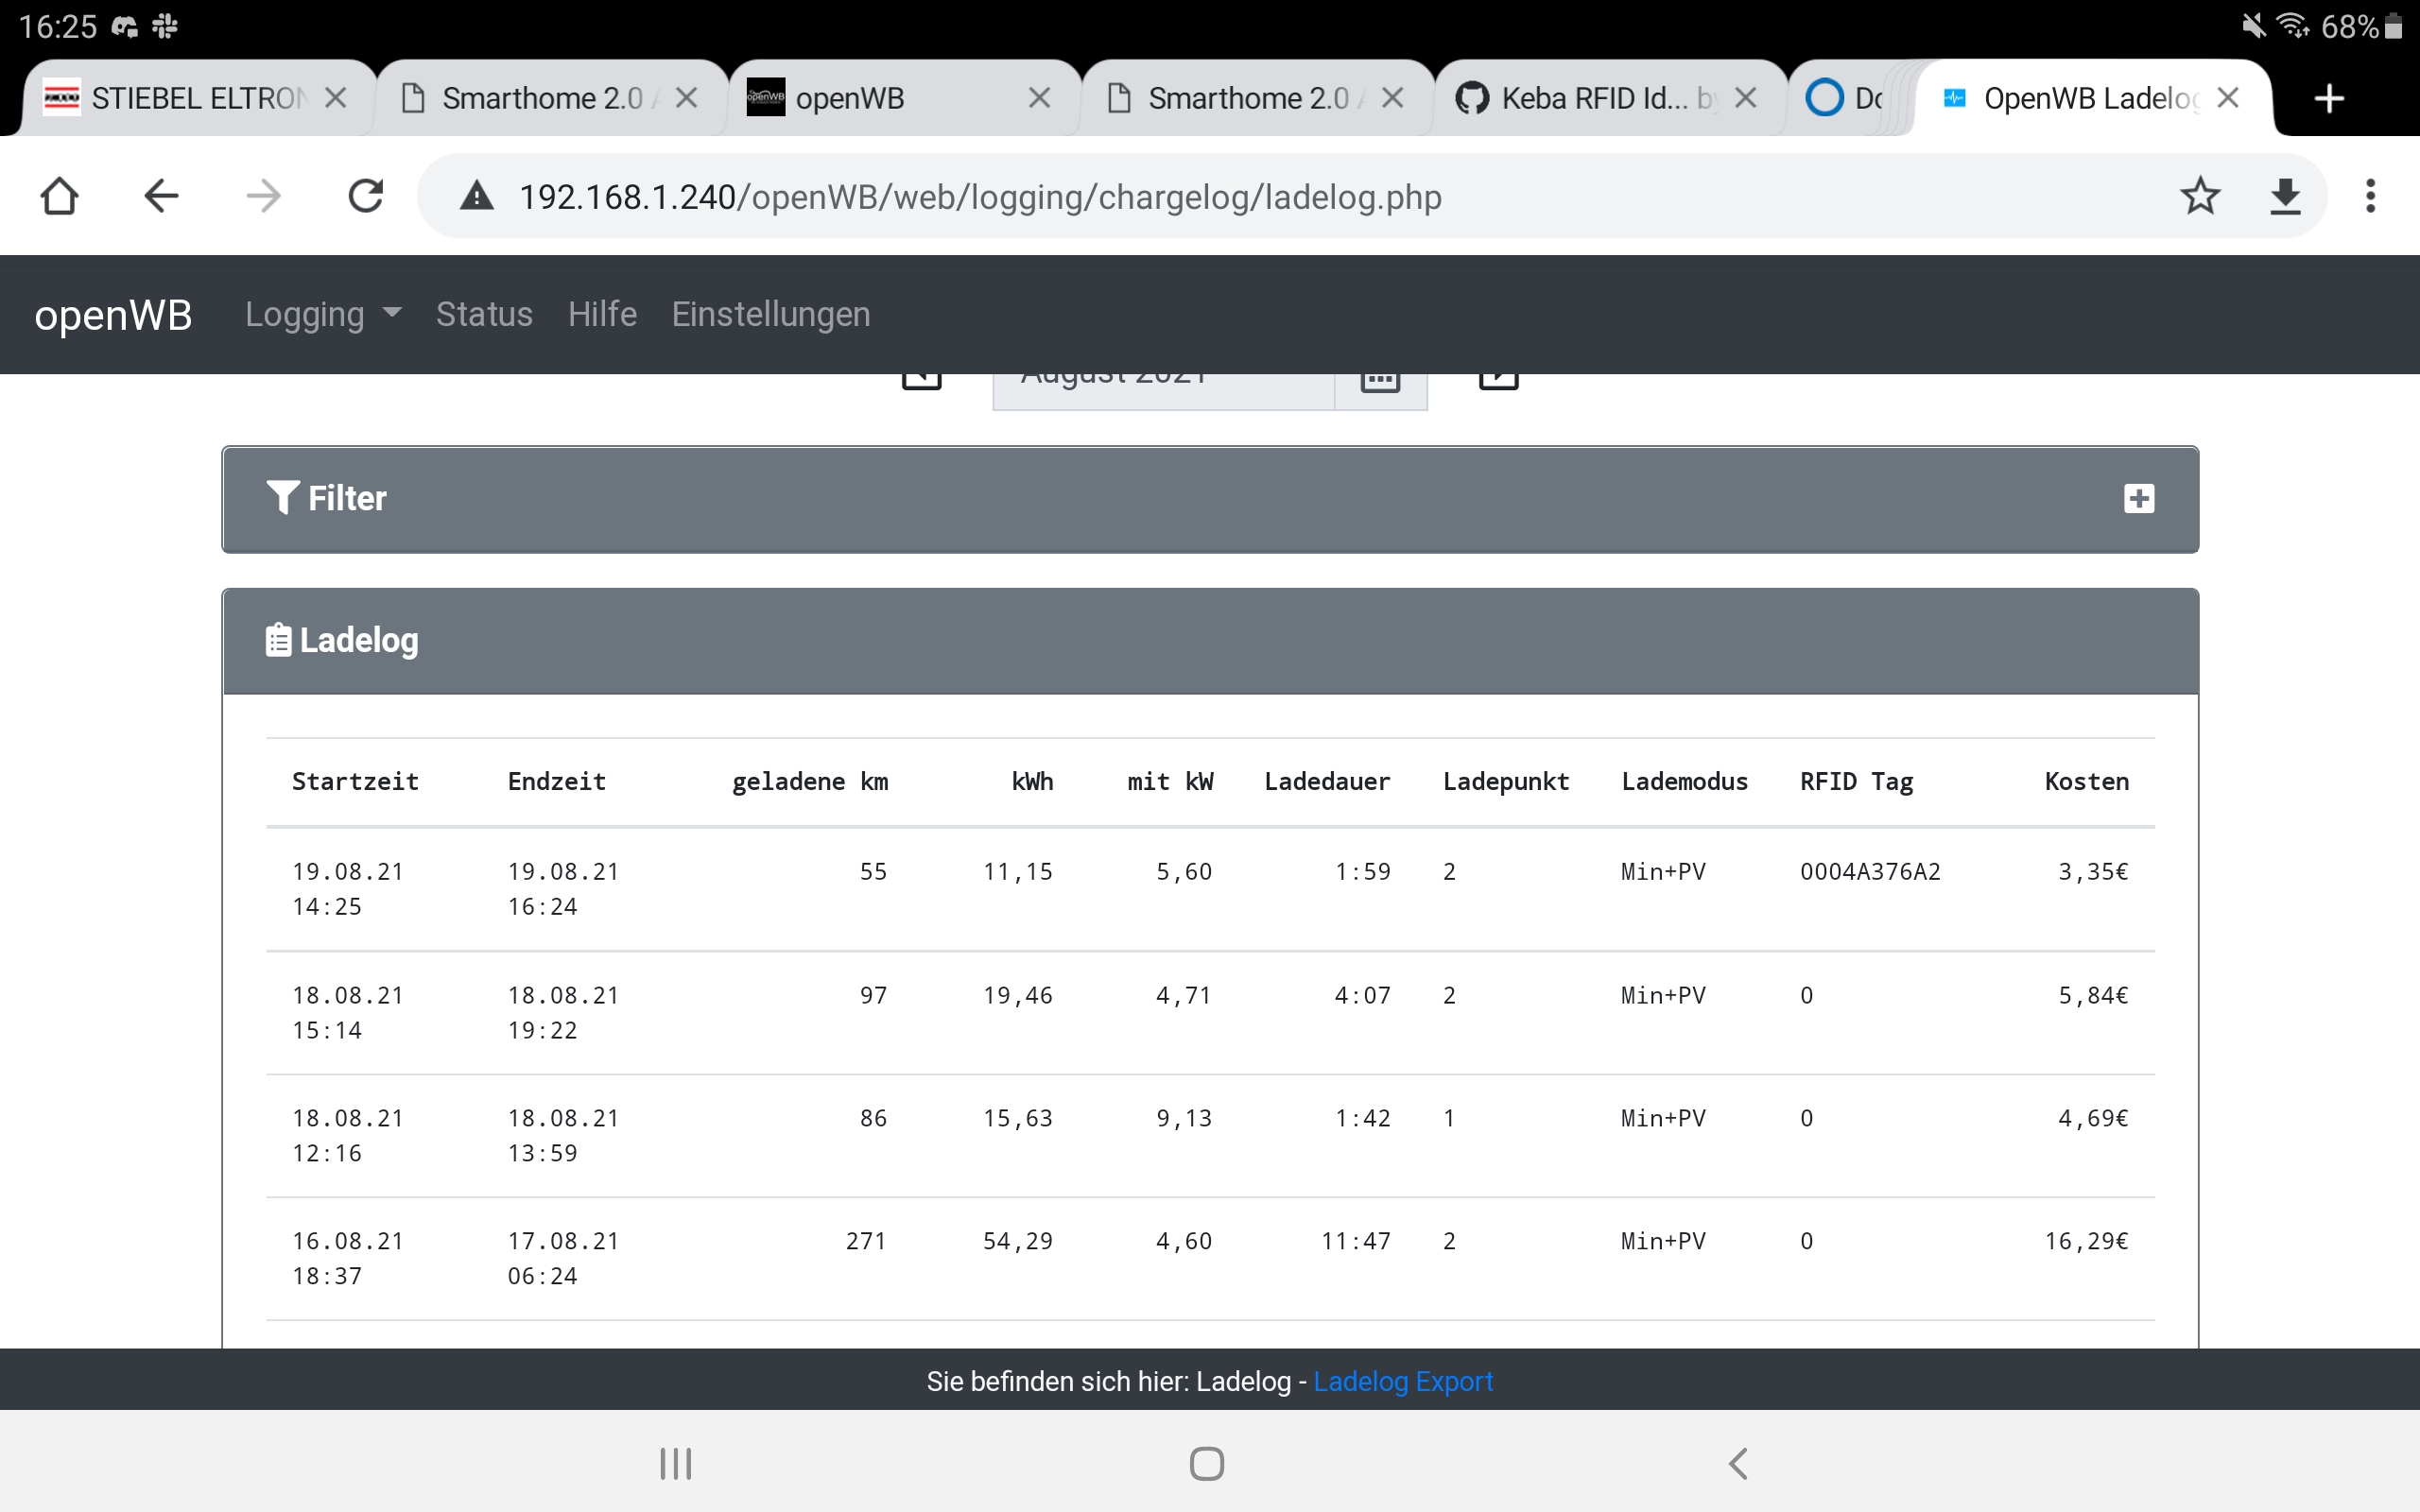Click the browser home icon
This screenshot has height=1512, width=2420.
(59, 196)
